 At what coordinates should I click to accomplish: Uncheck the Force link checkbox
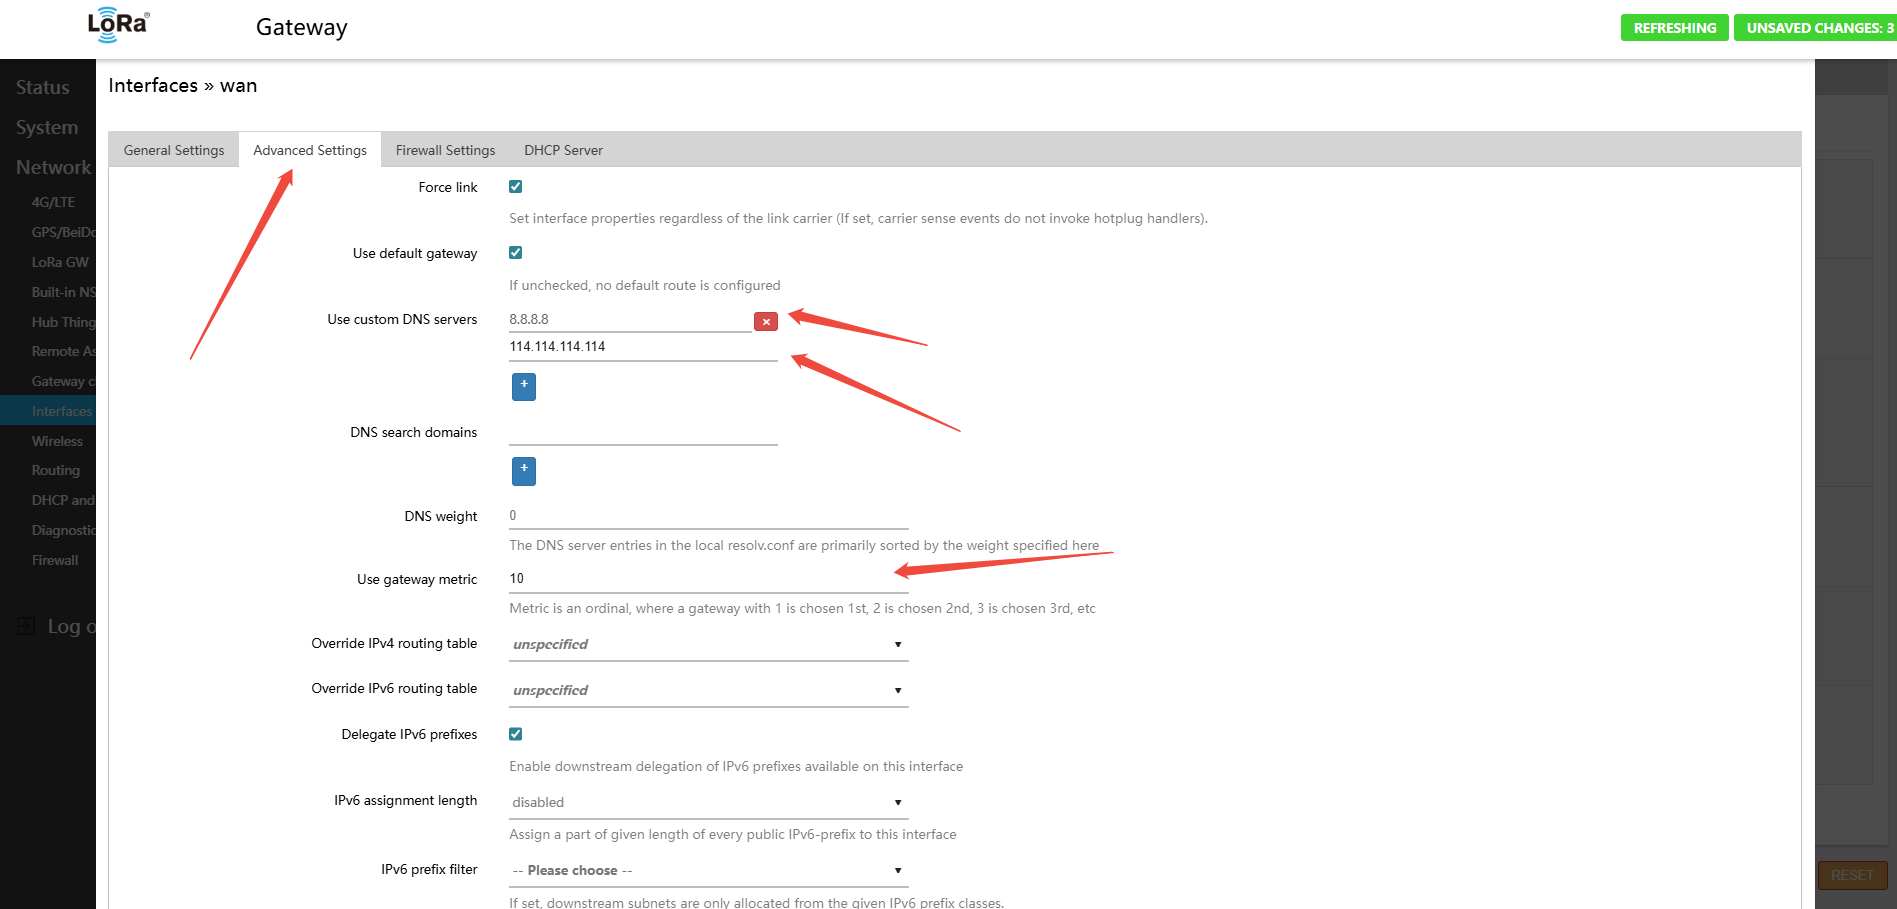pos(516,187)
